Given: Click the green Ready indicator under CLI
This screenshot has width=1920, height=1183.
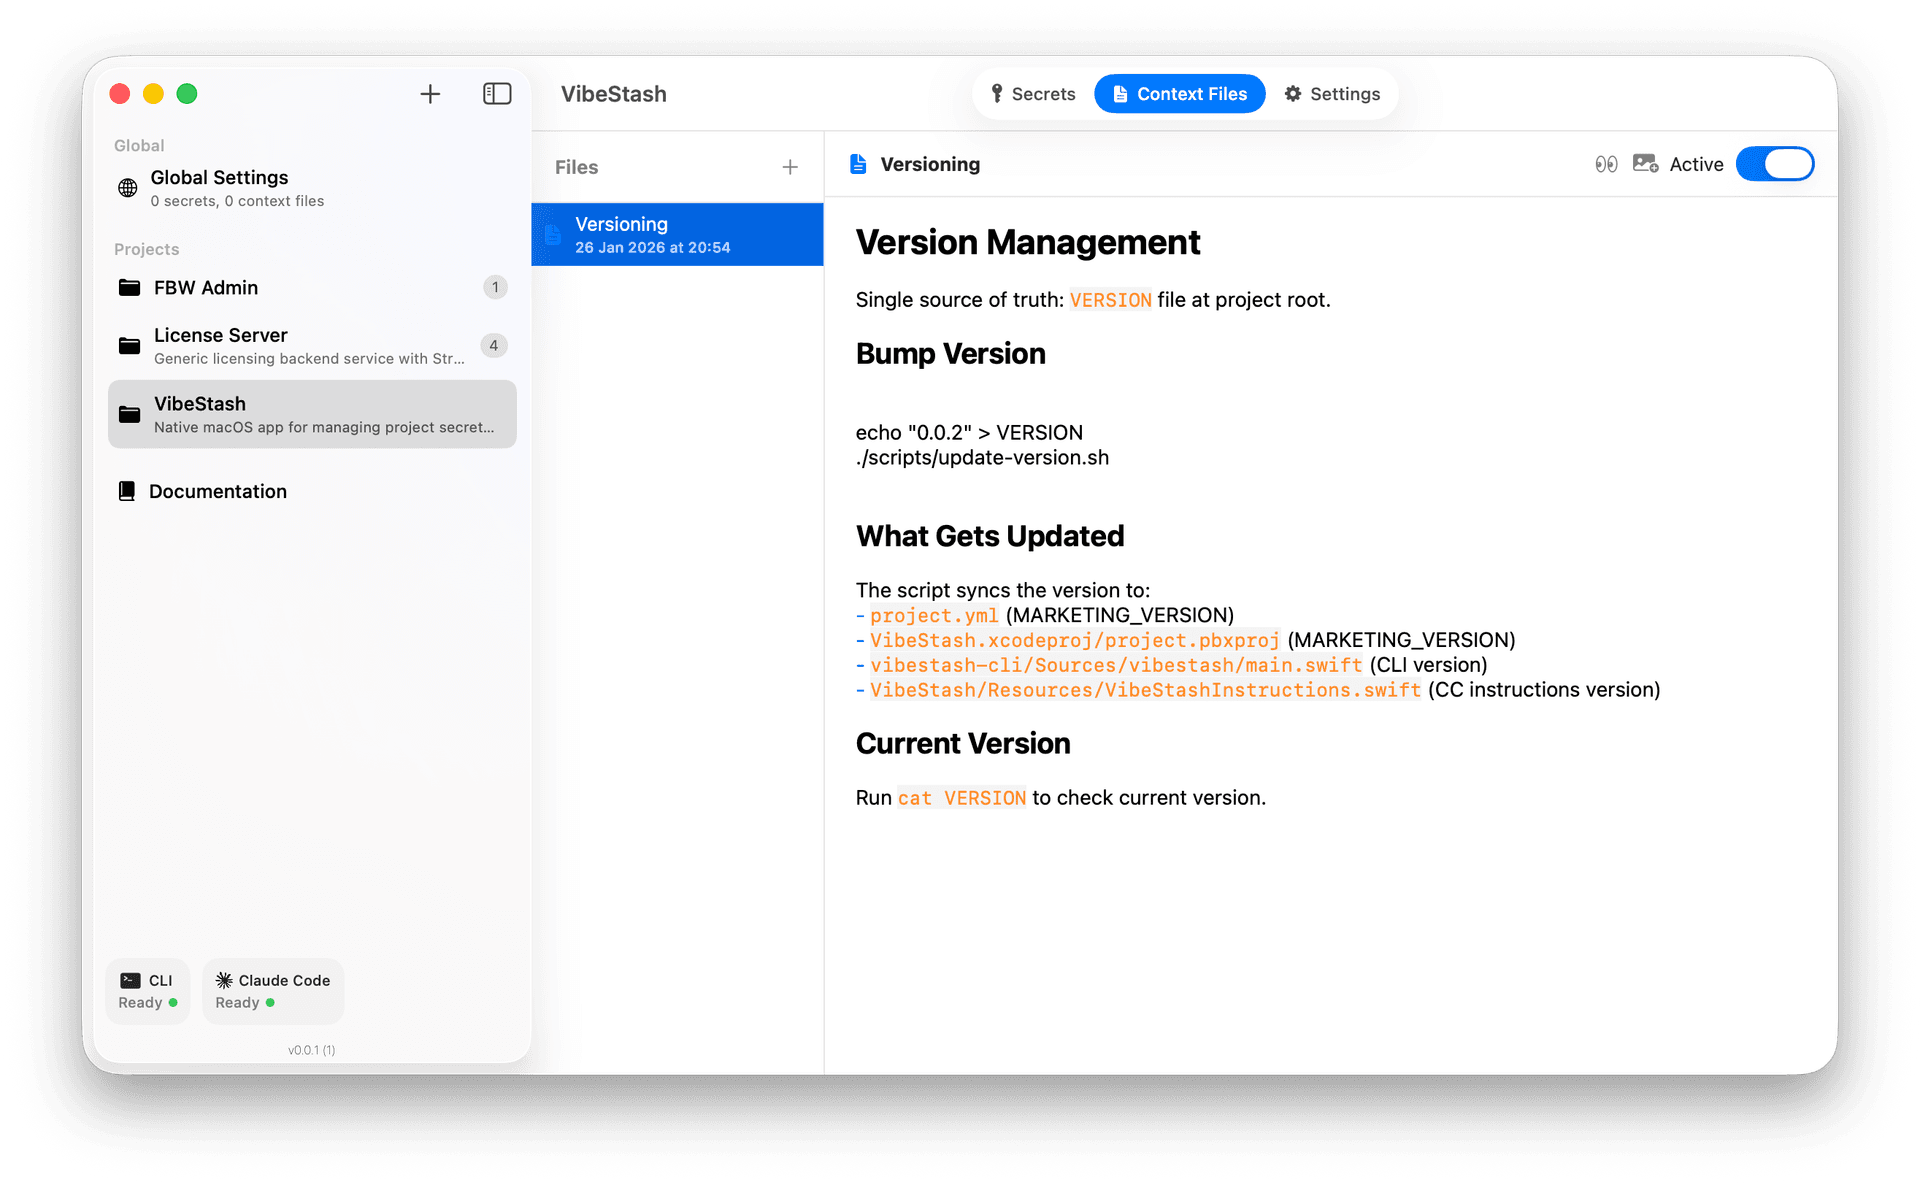Looking at the screenshot, I should (175, 1002).
